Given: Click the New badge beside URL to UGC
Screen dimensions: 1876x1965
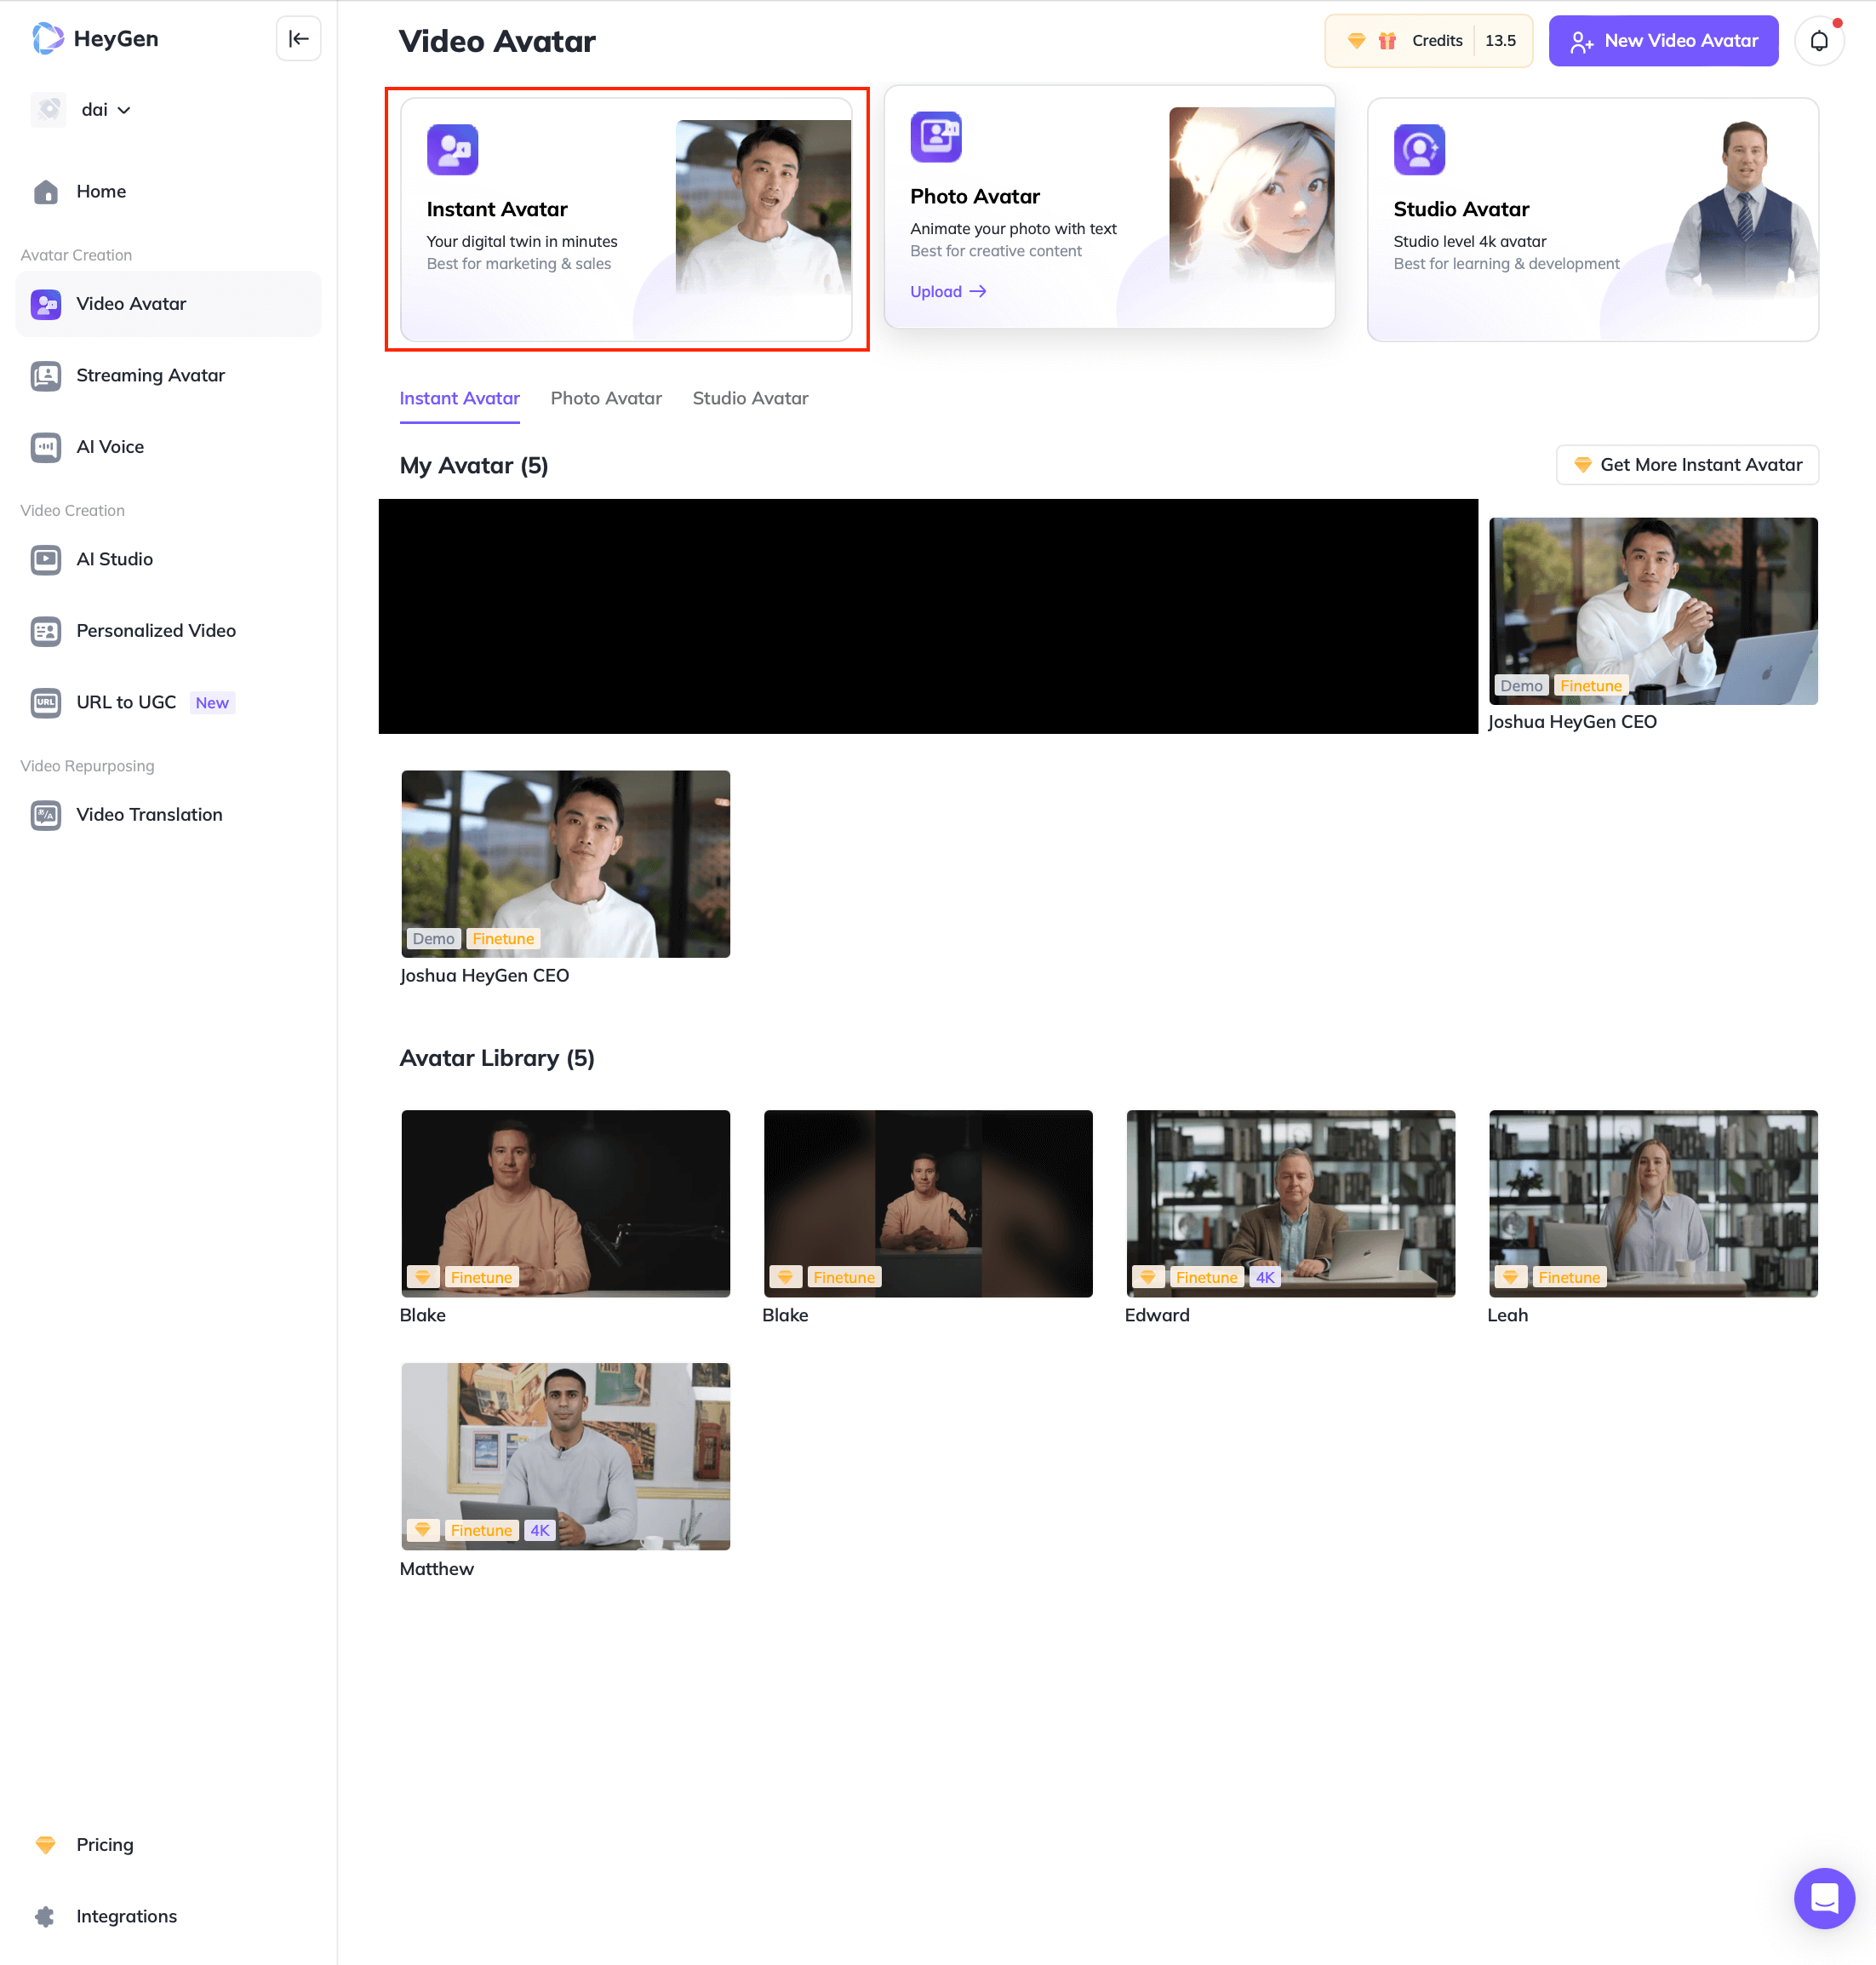Looking at the screenshot, I should tap(212, 703).
